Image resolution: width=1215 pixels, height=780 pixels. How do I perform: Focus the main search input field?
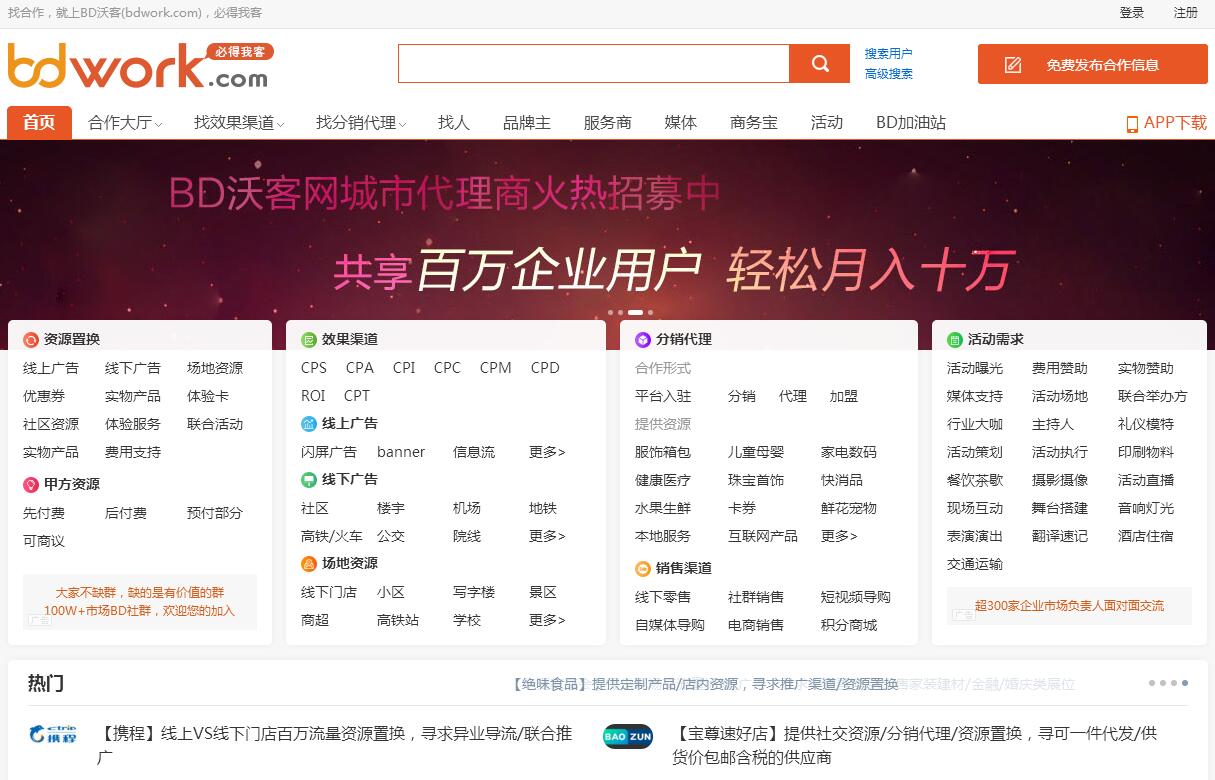[593, 64]
